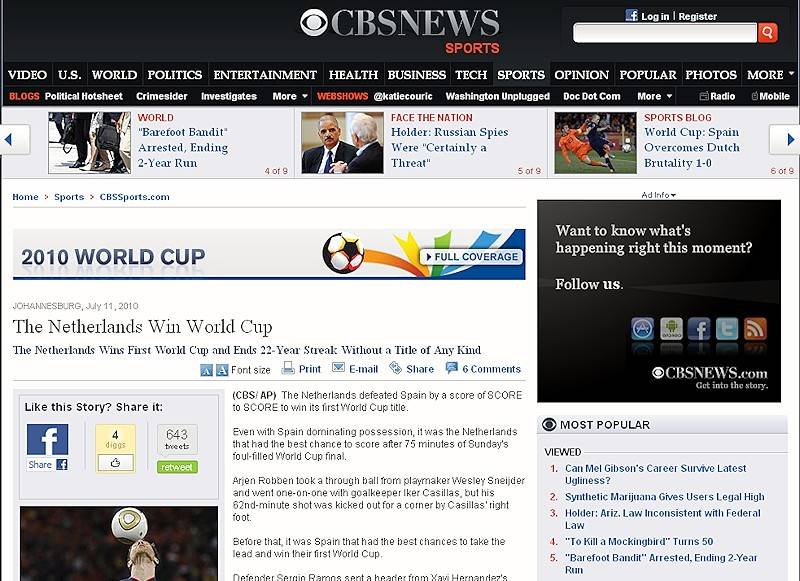Click the Digg thumbs-up button
The height and width of the screenshot is (581, 800).
pos(115,462)
